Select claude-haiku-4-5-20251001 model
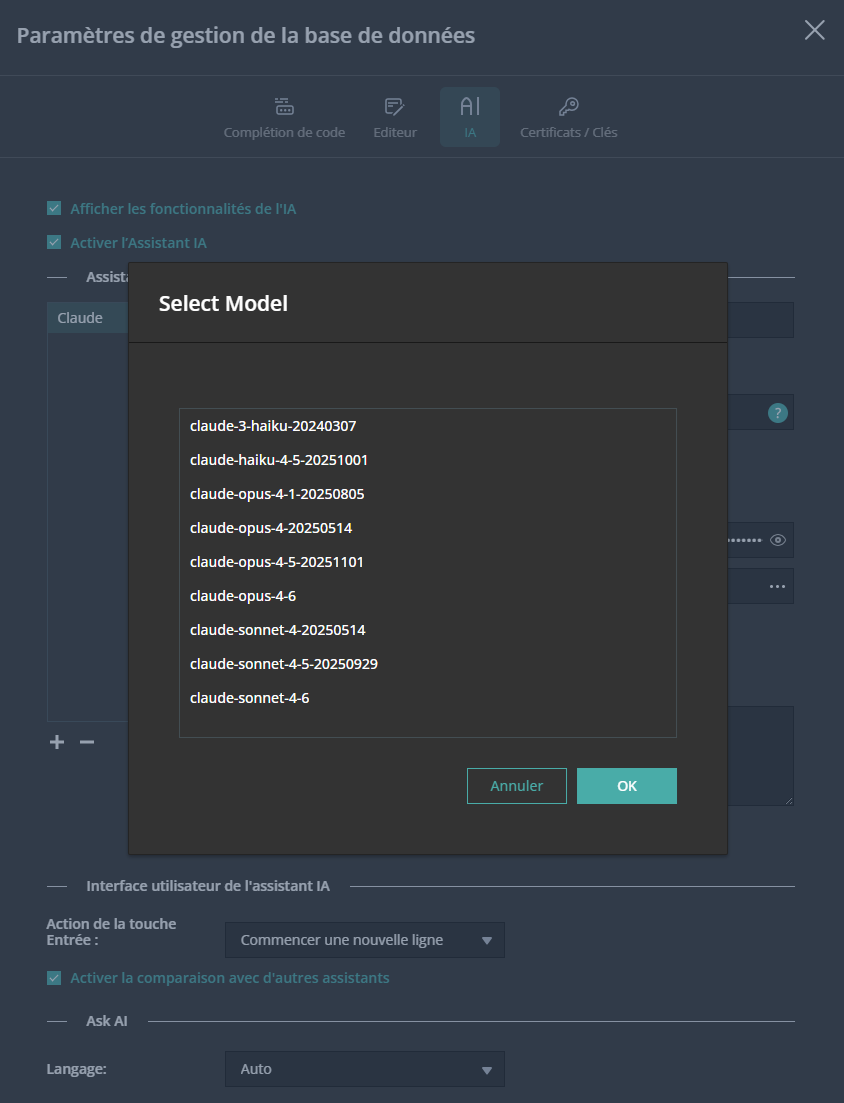This screenshot has height=1103, width=844. pyautogui.click(x=428, y=460)
